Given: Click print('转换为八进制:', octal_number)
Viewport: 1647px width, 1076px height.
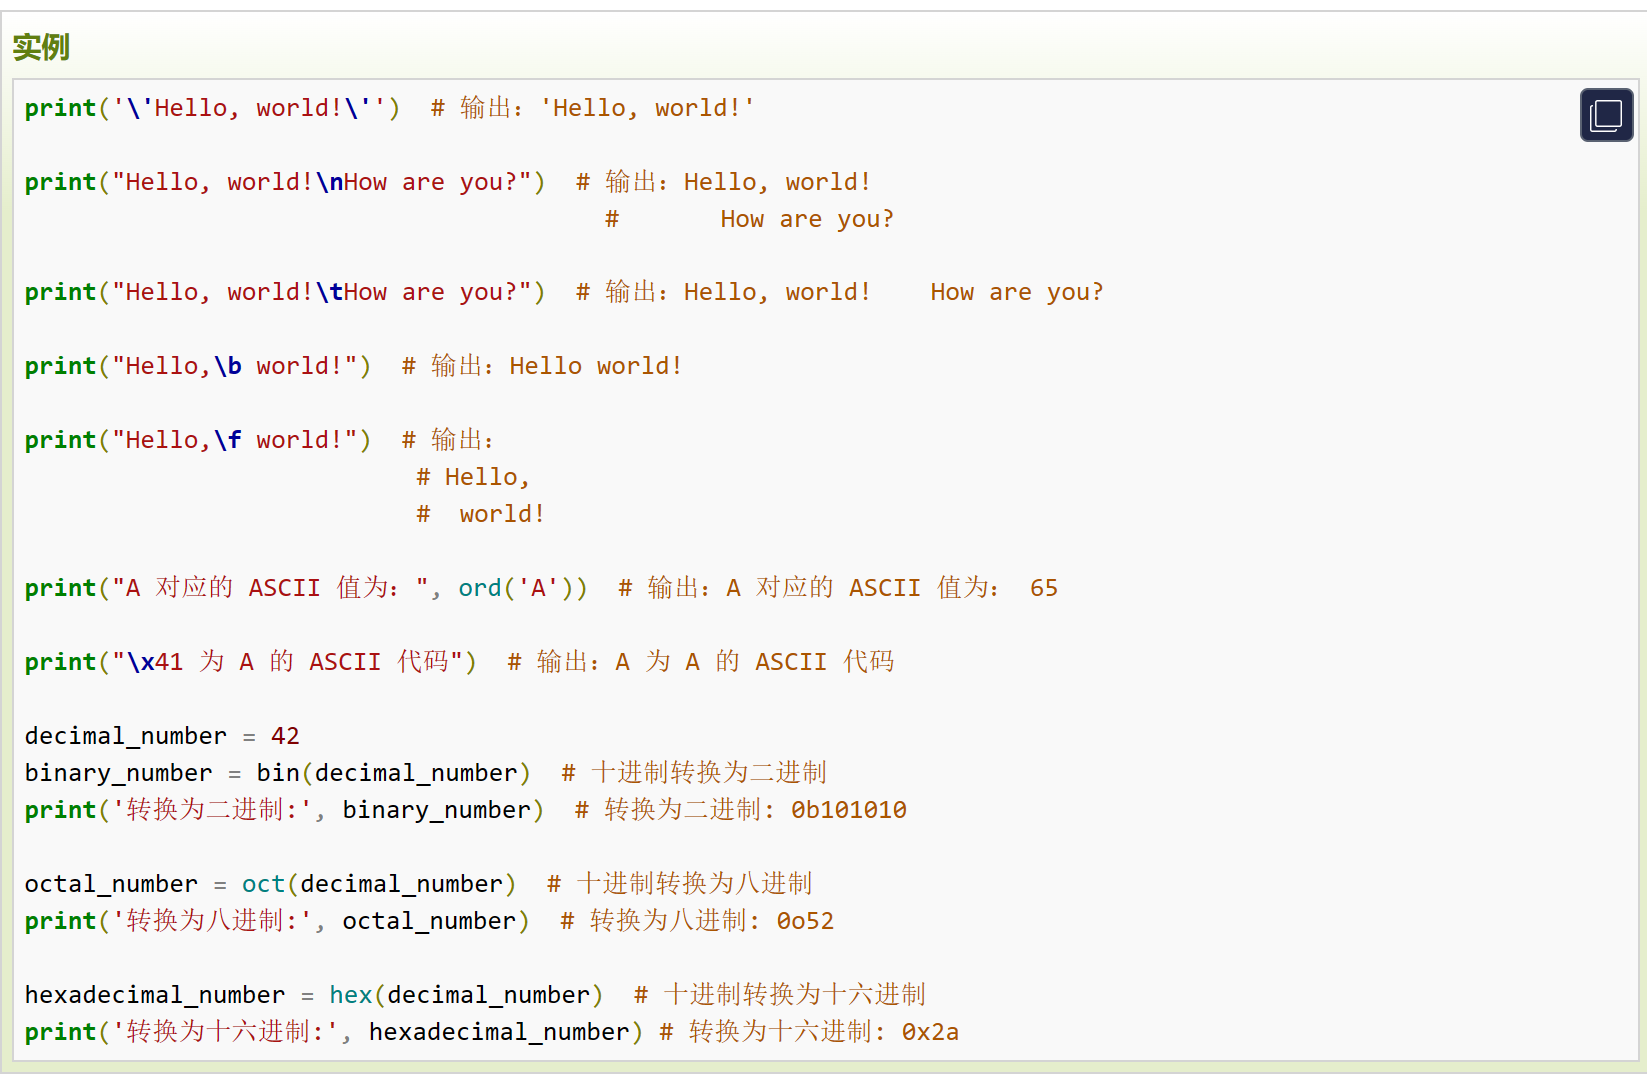Looking at the screenshot, I should coord(277,921).
